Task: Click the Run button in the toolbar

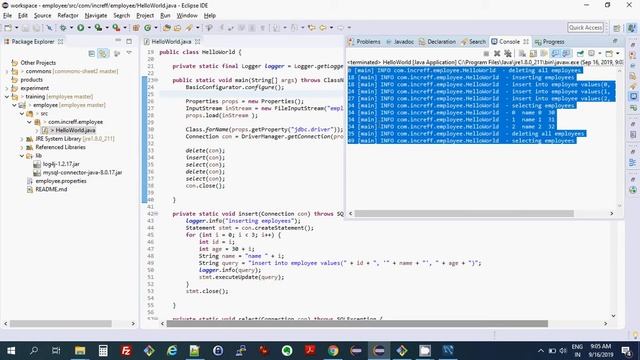Action: click(x=81, y=28)
